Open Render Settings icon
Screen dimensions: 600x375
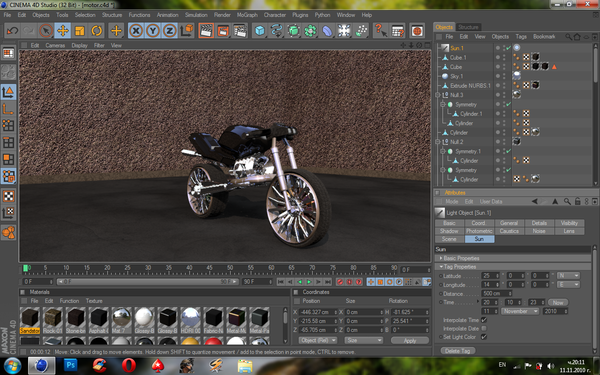pos(240,31)
